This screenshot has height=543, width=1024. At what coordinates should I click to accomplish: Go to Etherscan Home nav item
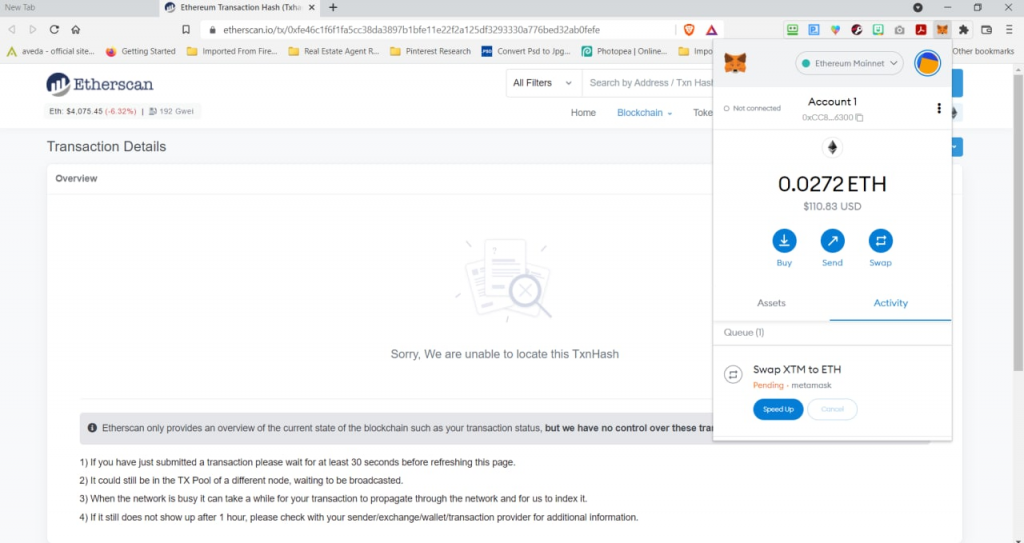pos(583,112)
